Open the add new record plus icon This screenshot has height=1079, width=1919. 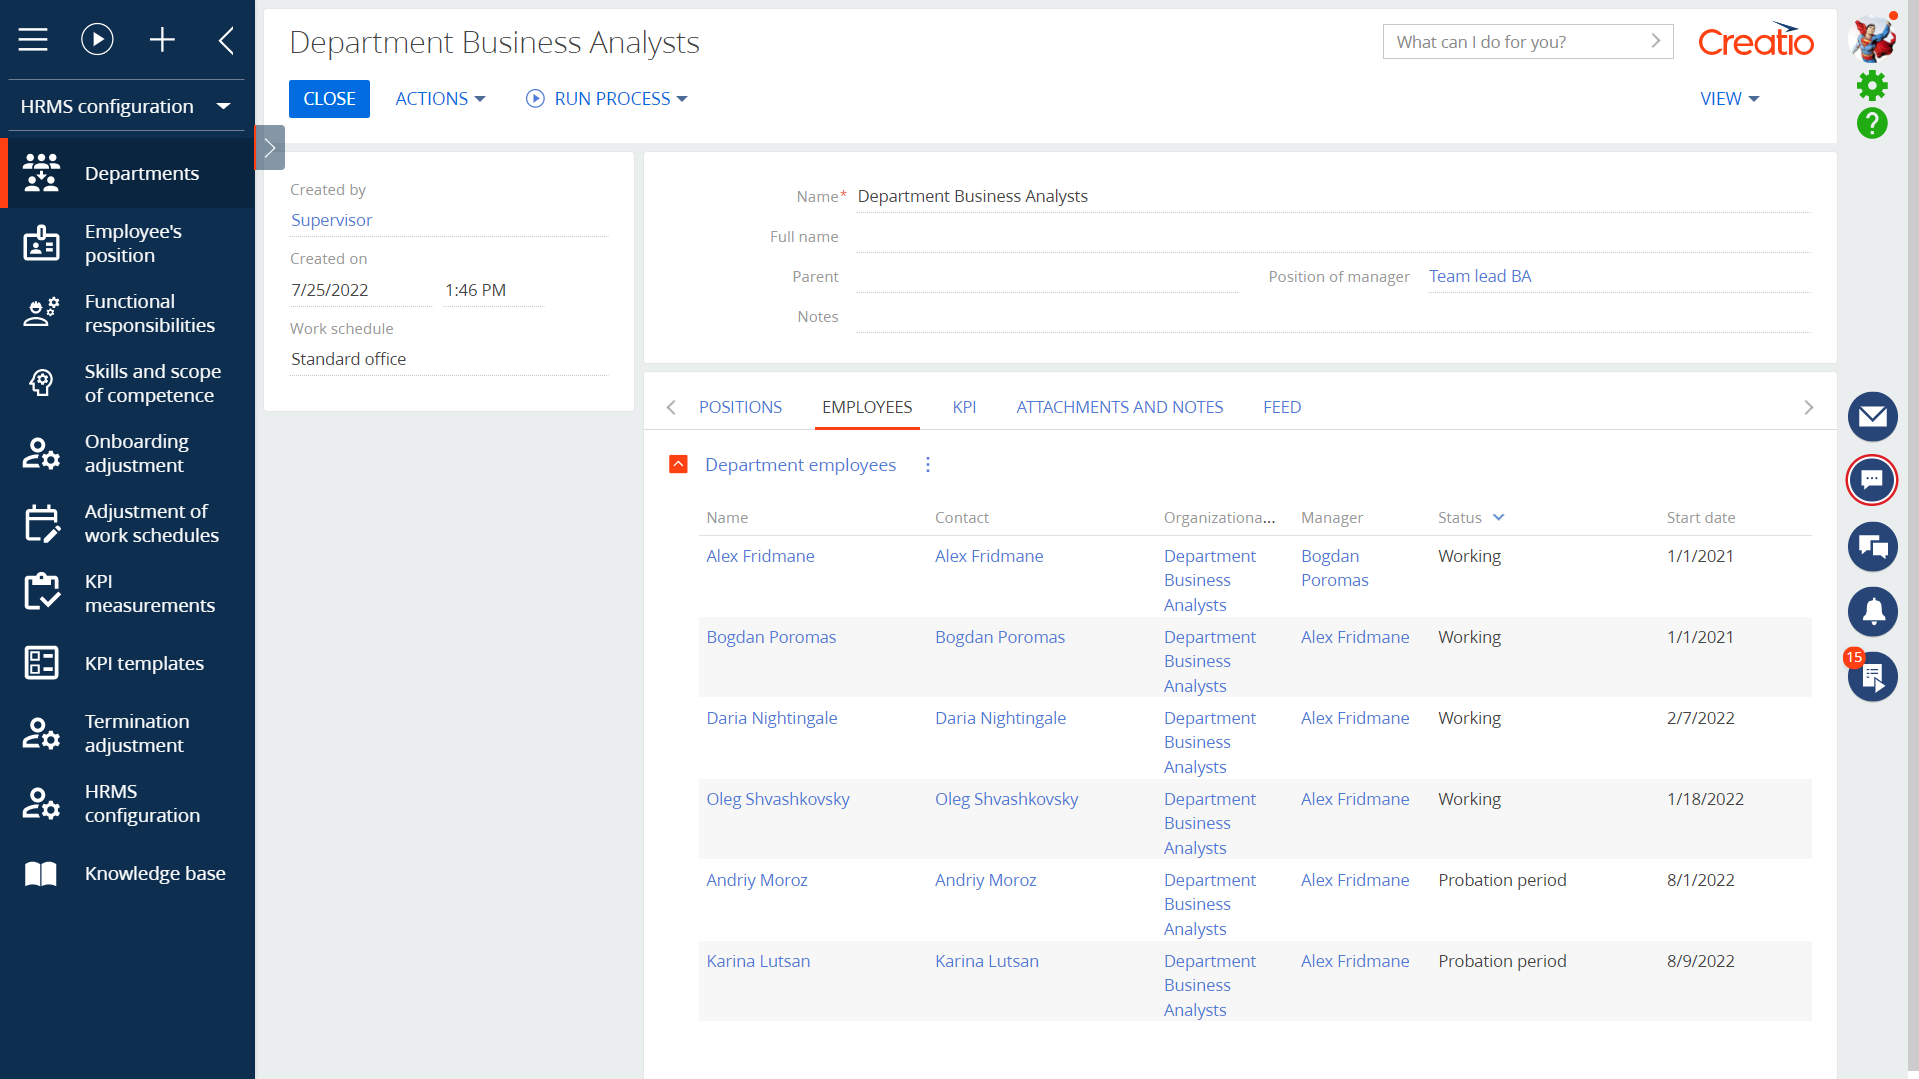[162, 40]
